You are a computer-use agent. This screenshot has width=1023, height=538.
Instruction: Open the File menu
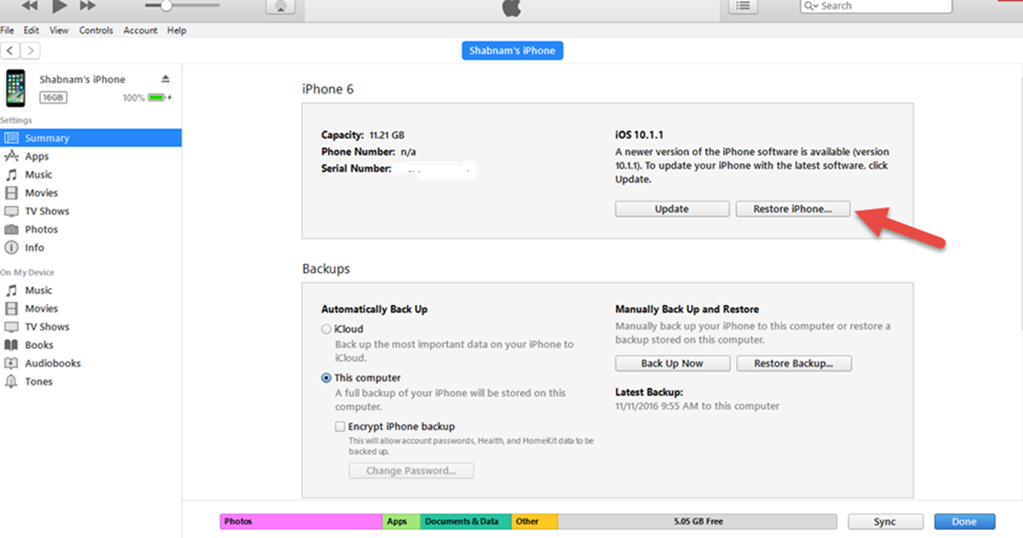tap(7, 30)
